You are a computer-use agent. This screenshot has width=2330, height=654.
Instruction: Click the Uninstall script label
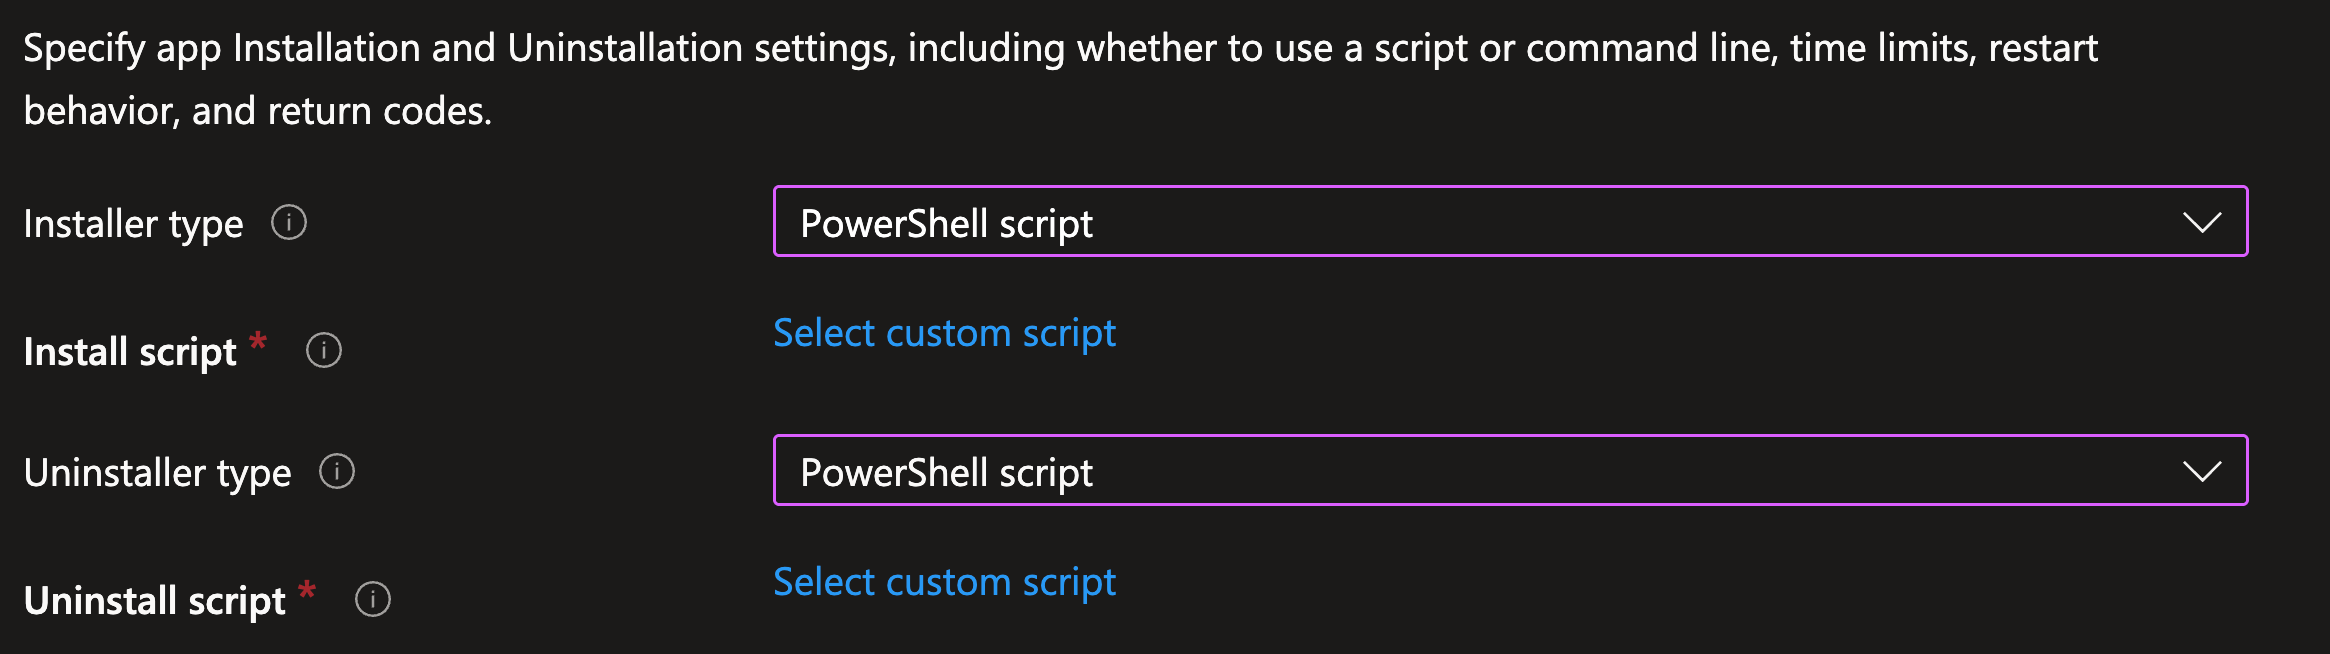pyautogui.click(x=154, y=601)
